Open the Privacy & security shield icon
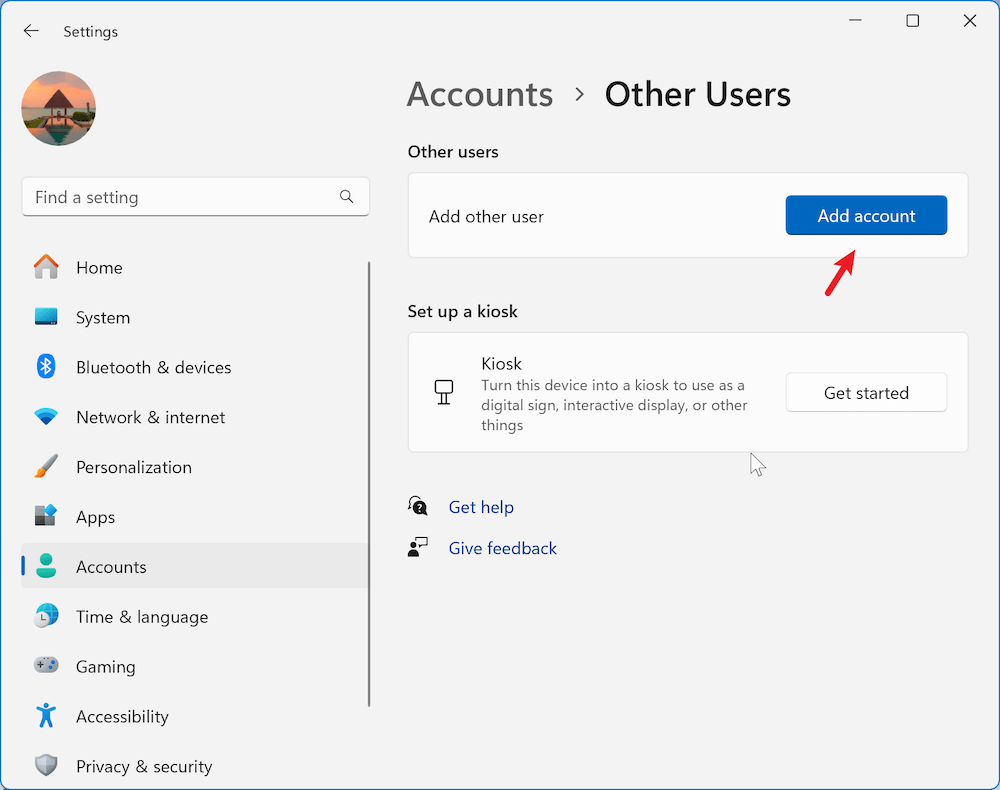The height and width of the screenshot is (790, 1000). point(46,766)
